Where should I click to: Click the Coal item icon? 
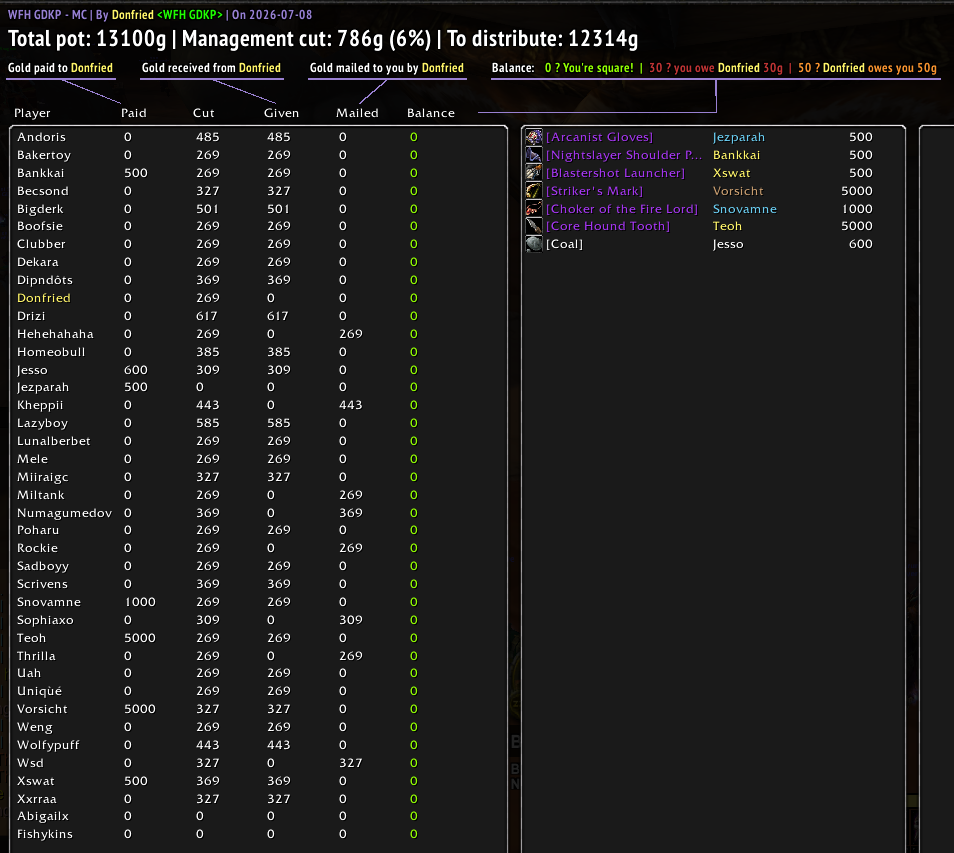point(534,244)
